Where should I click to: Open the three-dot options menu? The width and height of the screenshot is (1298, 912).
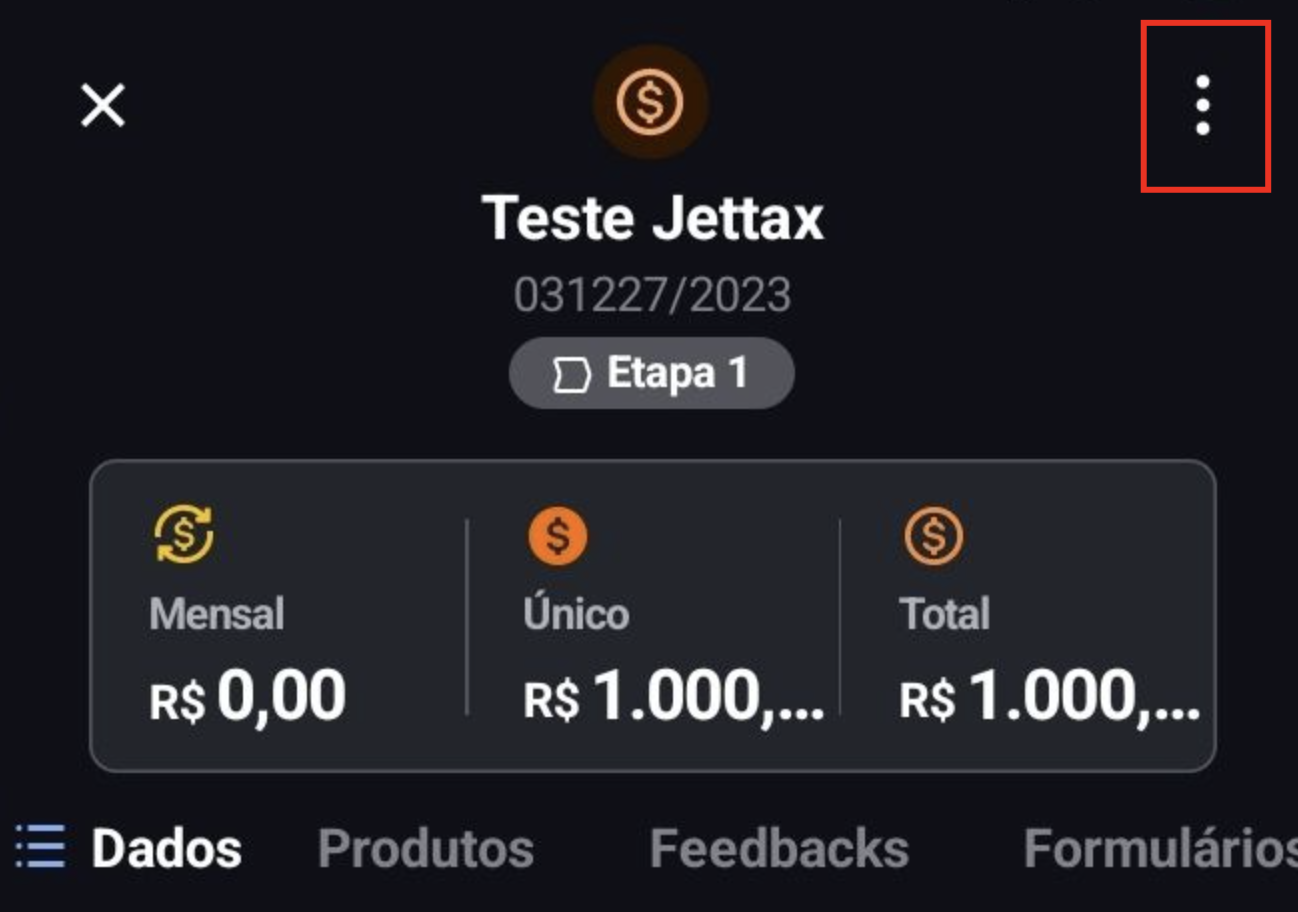(x=1203, y=105)
